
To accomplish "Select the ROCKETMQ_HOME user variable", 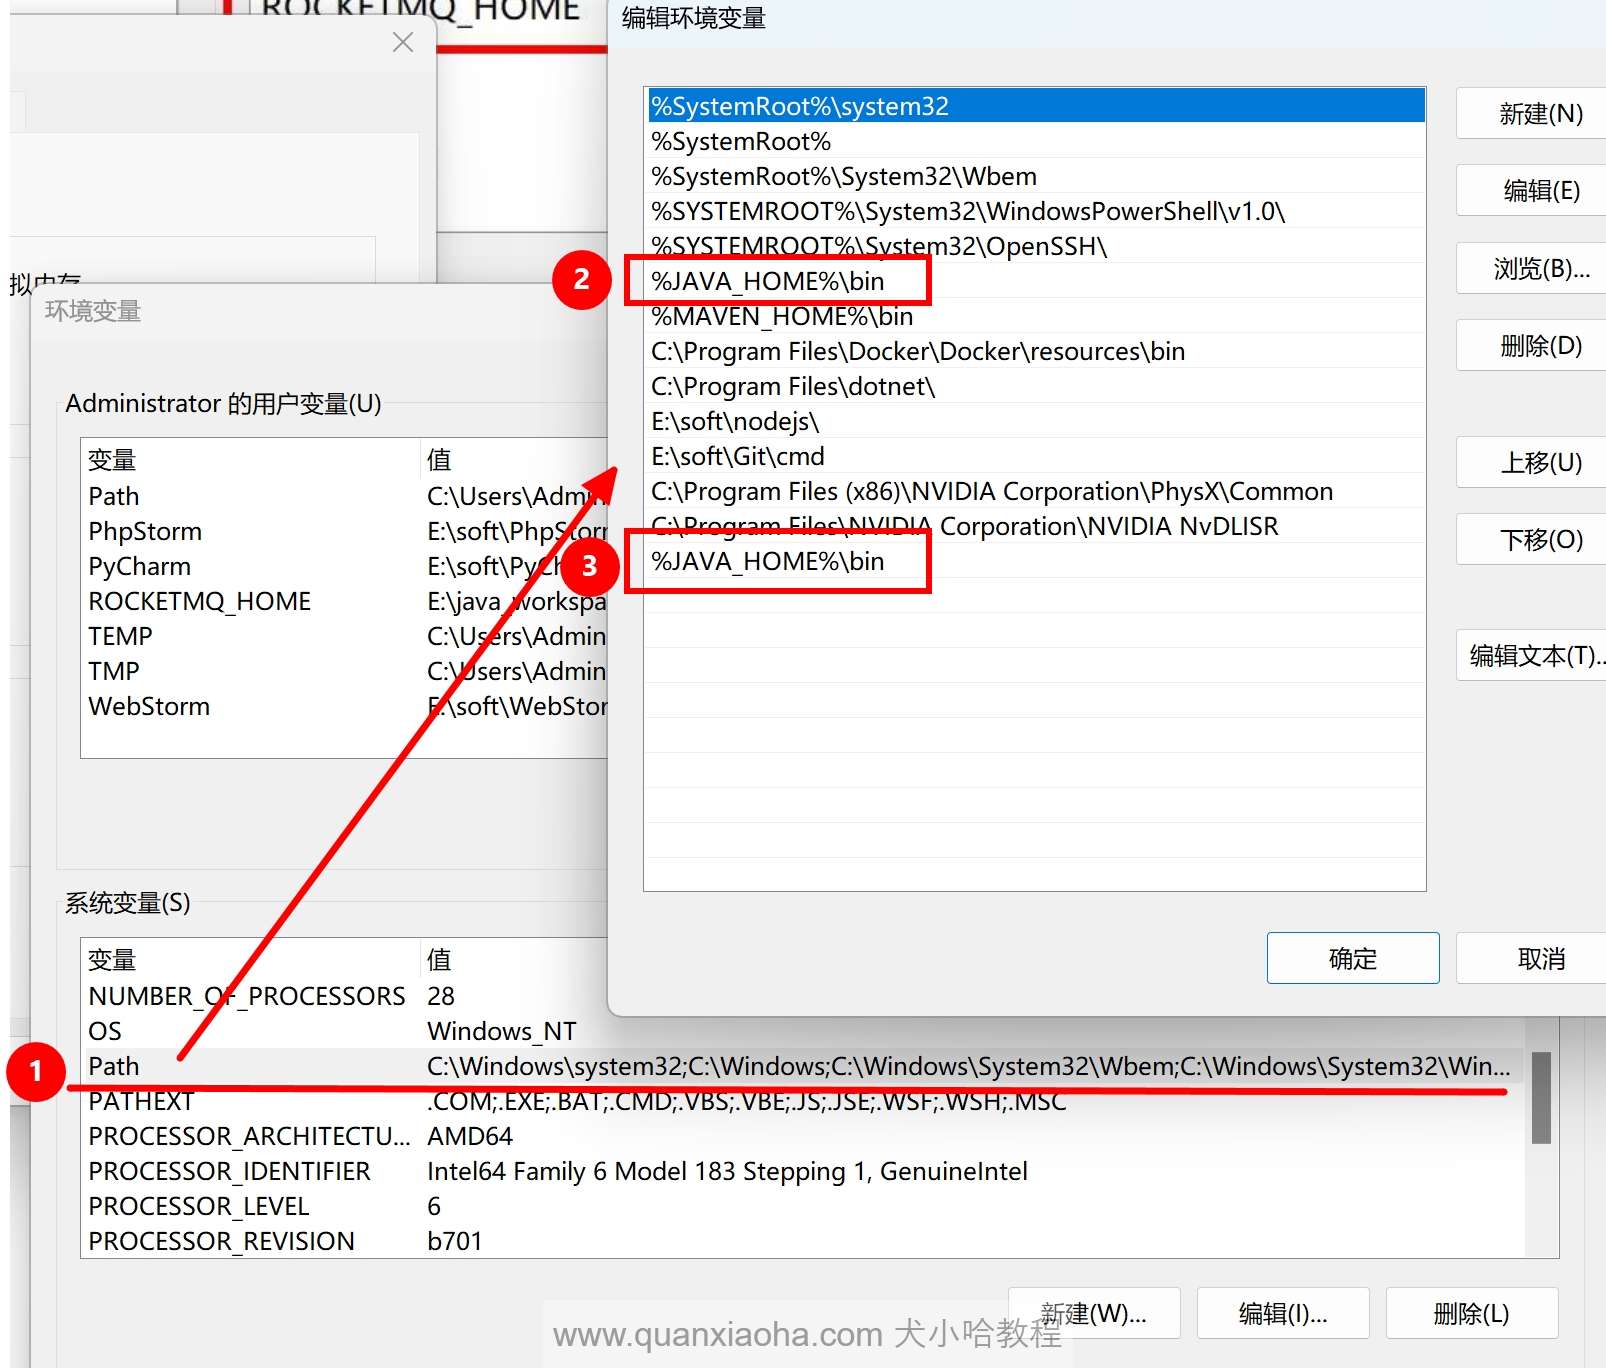I will pyautogui.click(x=199, y=601).
